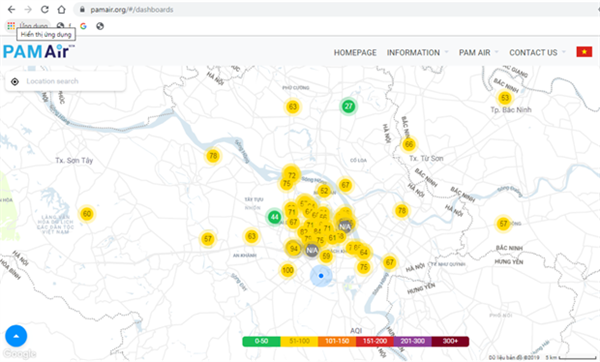Switch language via Vietnam flag icon
This screenshot has width=600, height=362.
584,52
